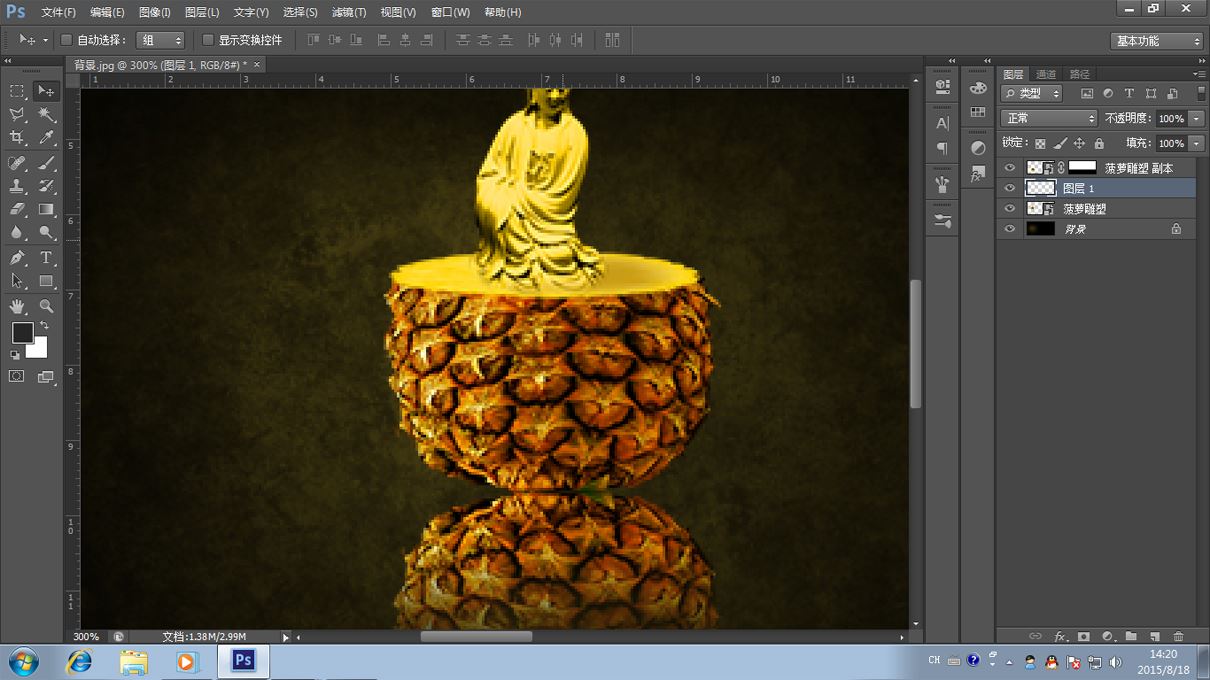Select the Crop tool
1210x680 pixels.
pos(17,138)
